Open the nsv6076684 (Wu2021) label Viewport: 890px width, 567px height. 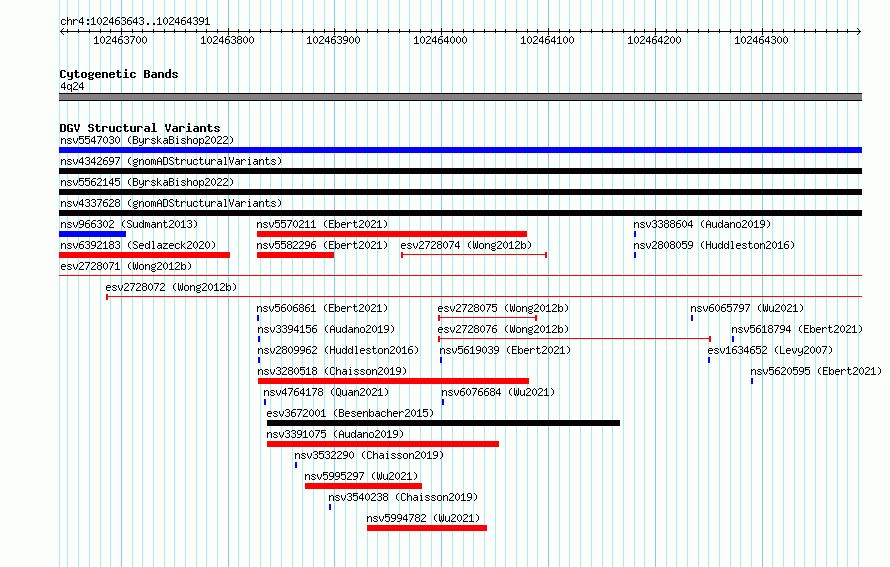click(498, 392)
